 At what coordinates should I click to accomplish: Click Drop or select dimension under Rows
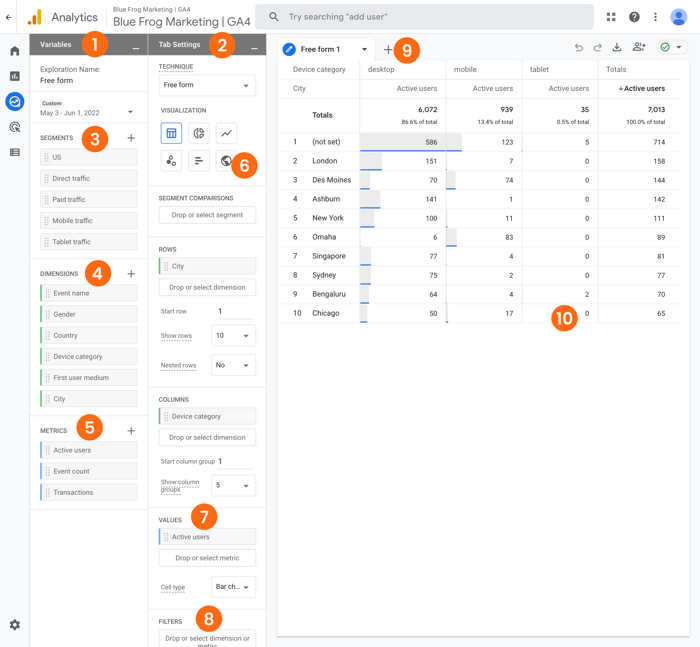point(207,288)
